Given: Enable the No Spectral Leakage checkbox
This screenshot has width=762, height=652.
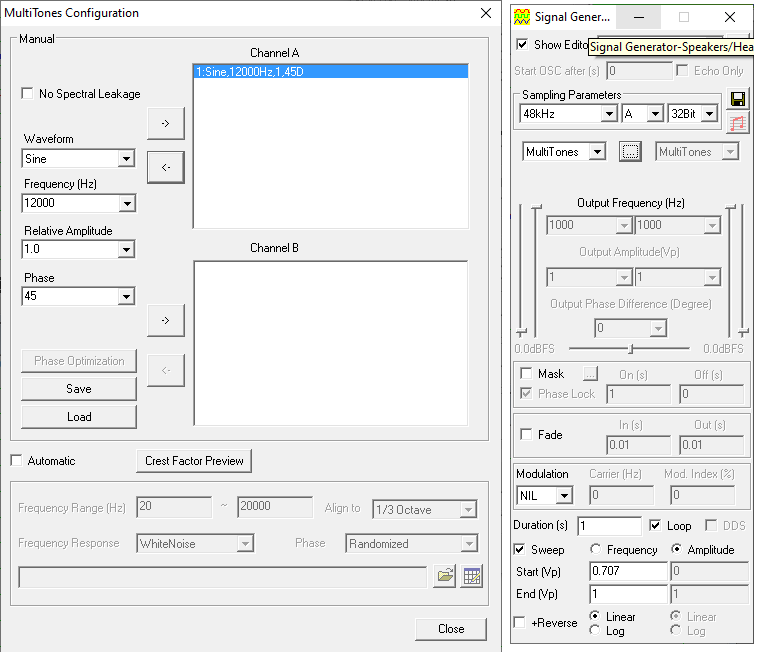Looking at the screenshot, I should click(x=28, y=94).
